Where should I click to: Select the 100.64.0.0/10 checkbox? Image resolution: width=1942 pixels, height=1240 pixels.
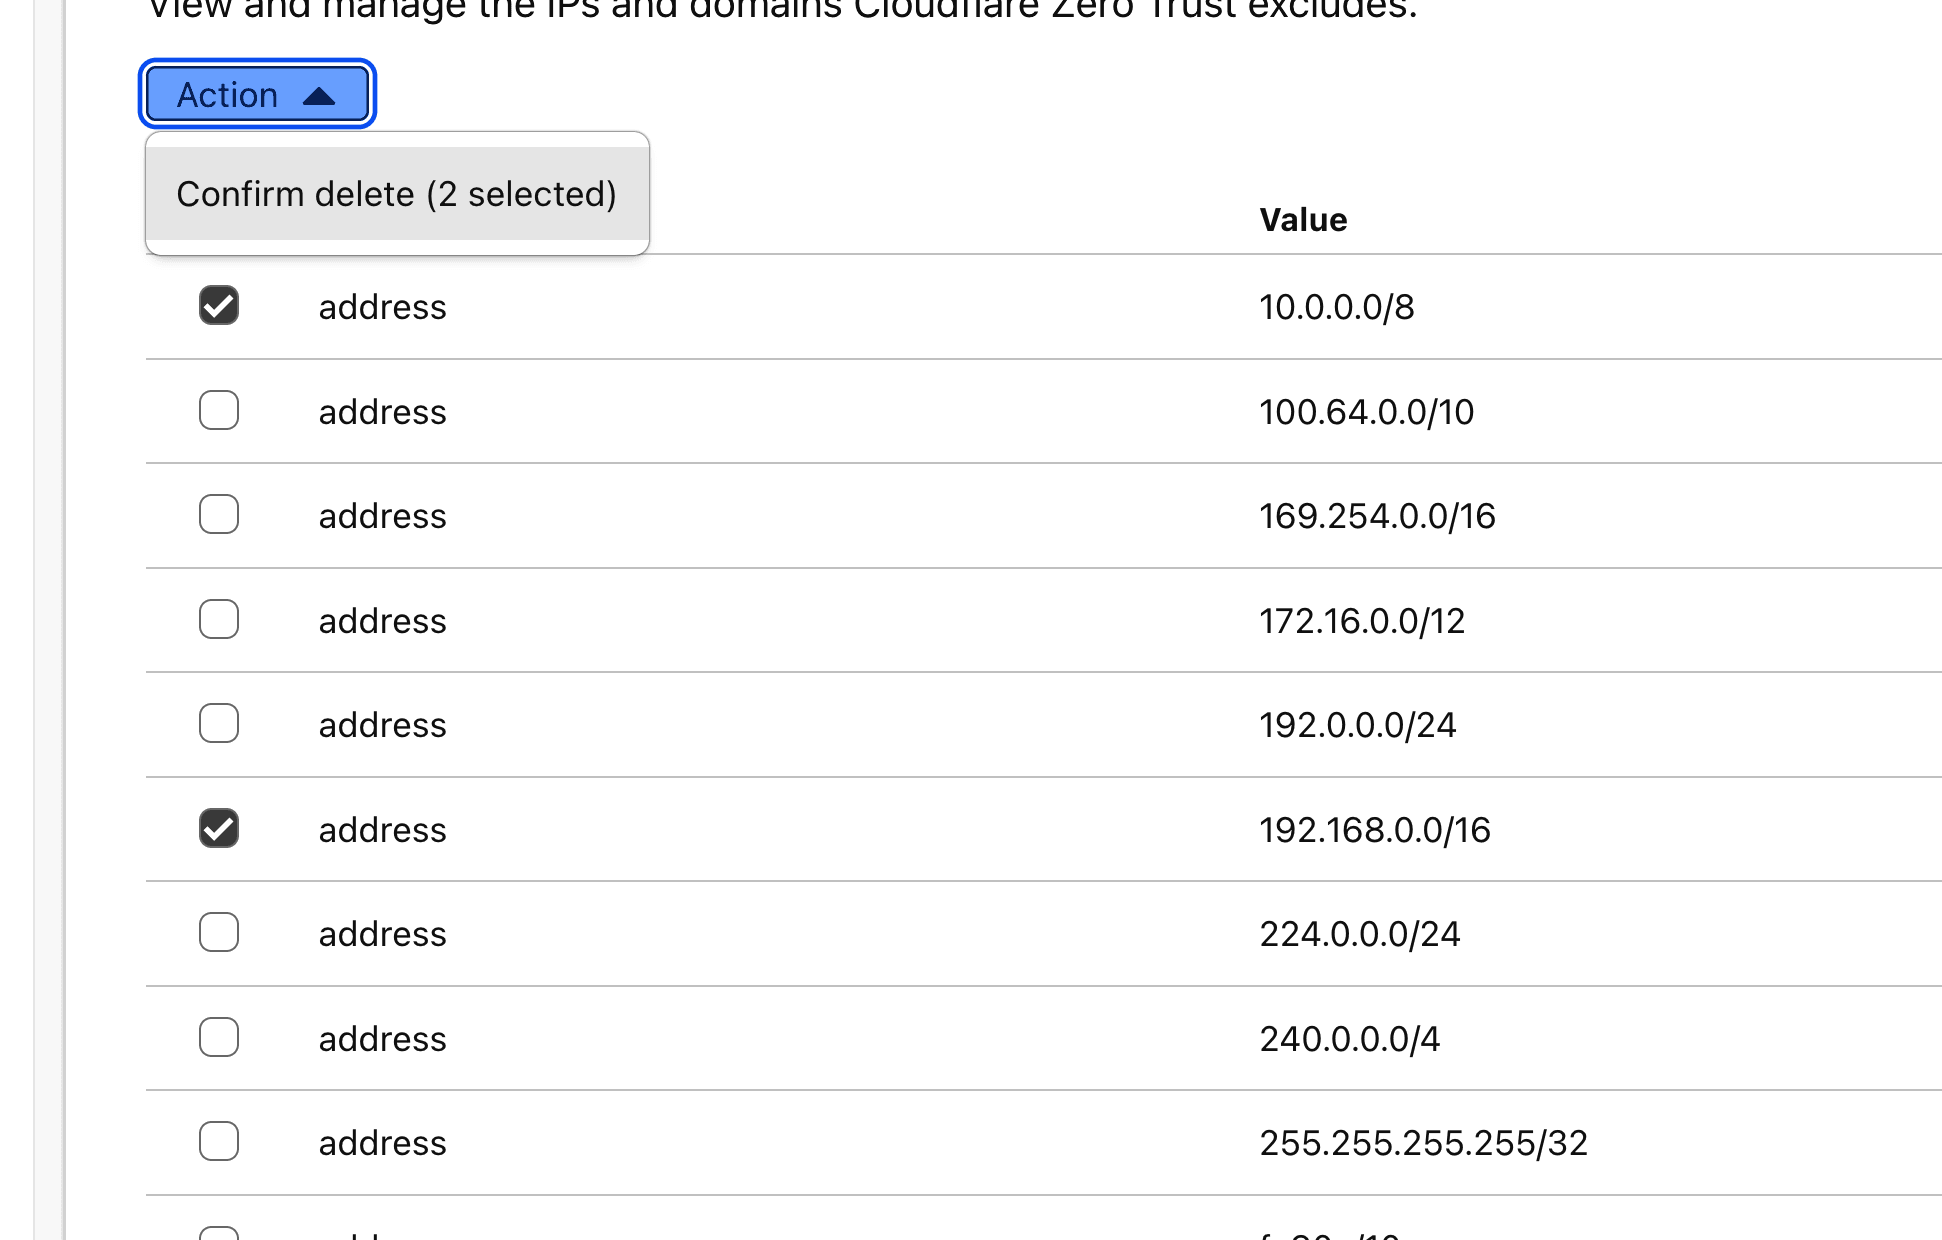click(x=219, y=410)
